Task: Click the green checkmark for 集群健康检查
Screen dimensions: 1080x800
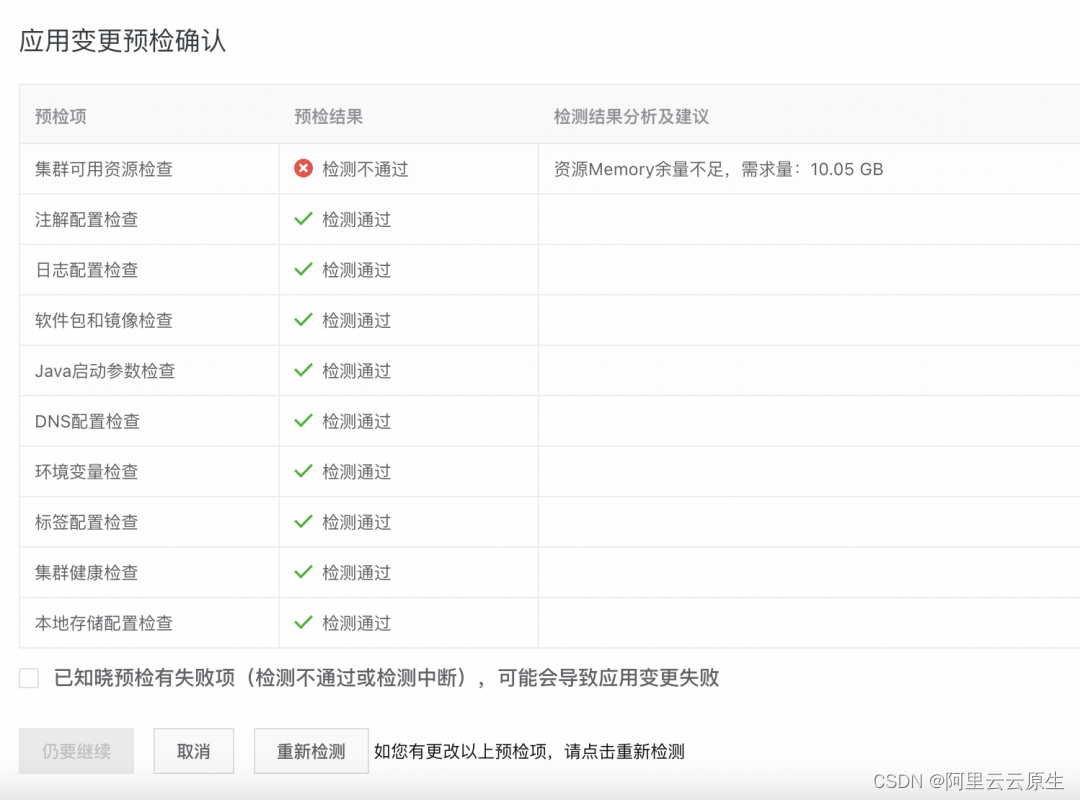Action: tap(303, 572)
